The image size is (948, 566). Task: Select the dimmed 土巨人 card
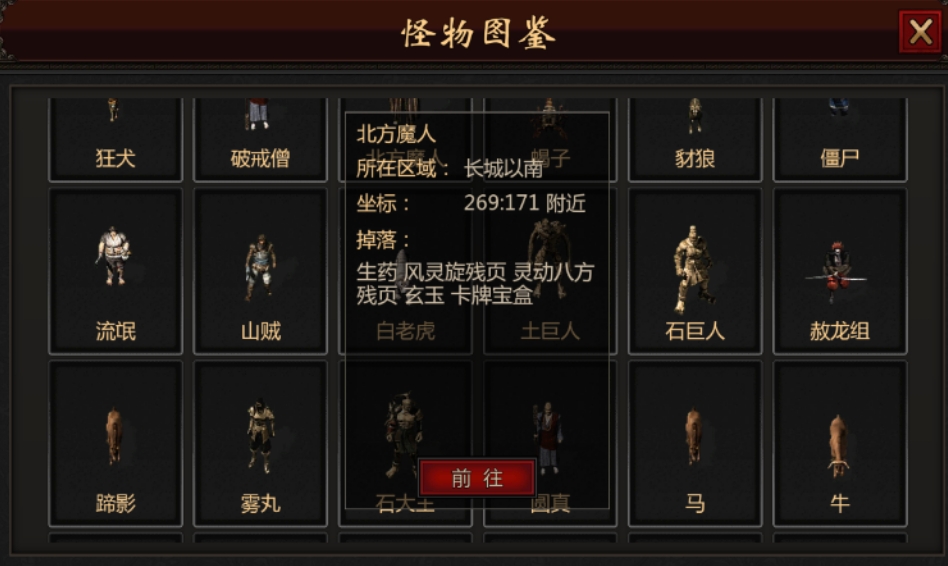[x=550, y=331]
